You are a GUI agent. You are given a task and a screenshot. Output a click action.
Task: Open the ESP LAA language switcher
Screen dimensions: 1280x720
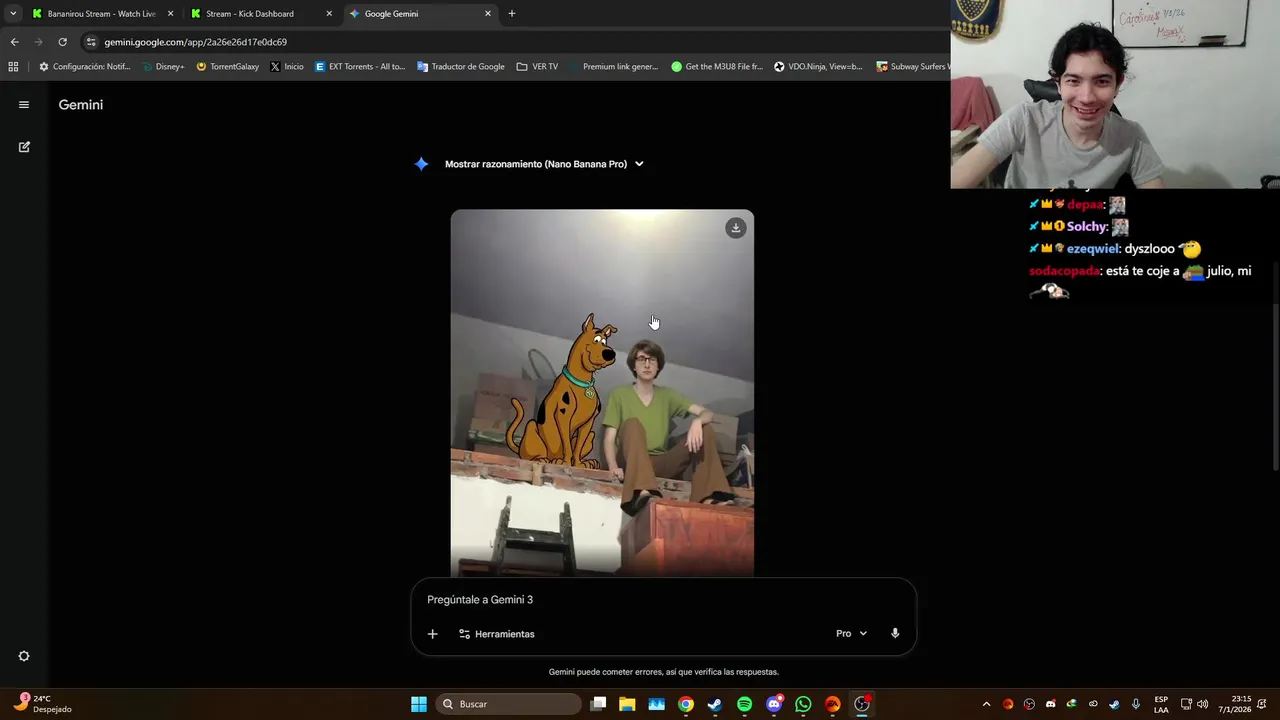1161,704
